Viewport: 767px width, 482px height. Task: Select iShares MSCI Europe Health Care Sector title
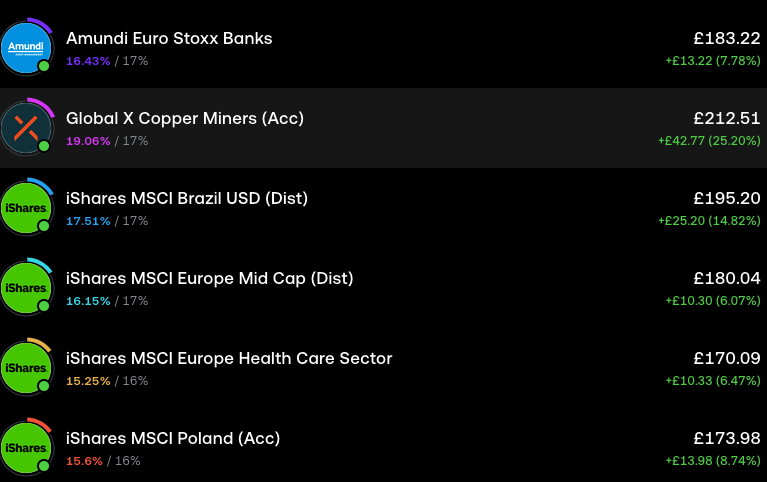click(x=229, y=358)
